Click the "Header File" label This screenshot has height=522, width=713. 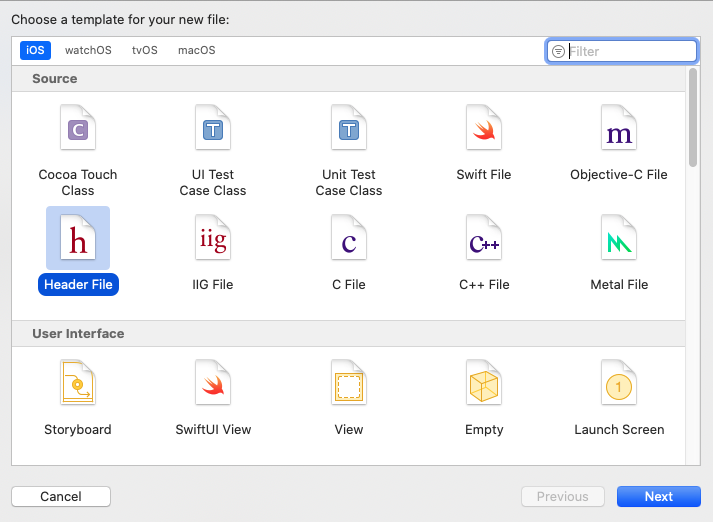(x=78, y=285)
